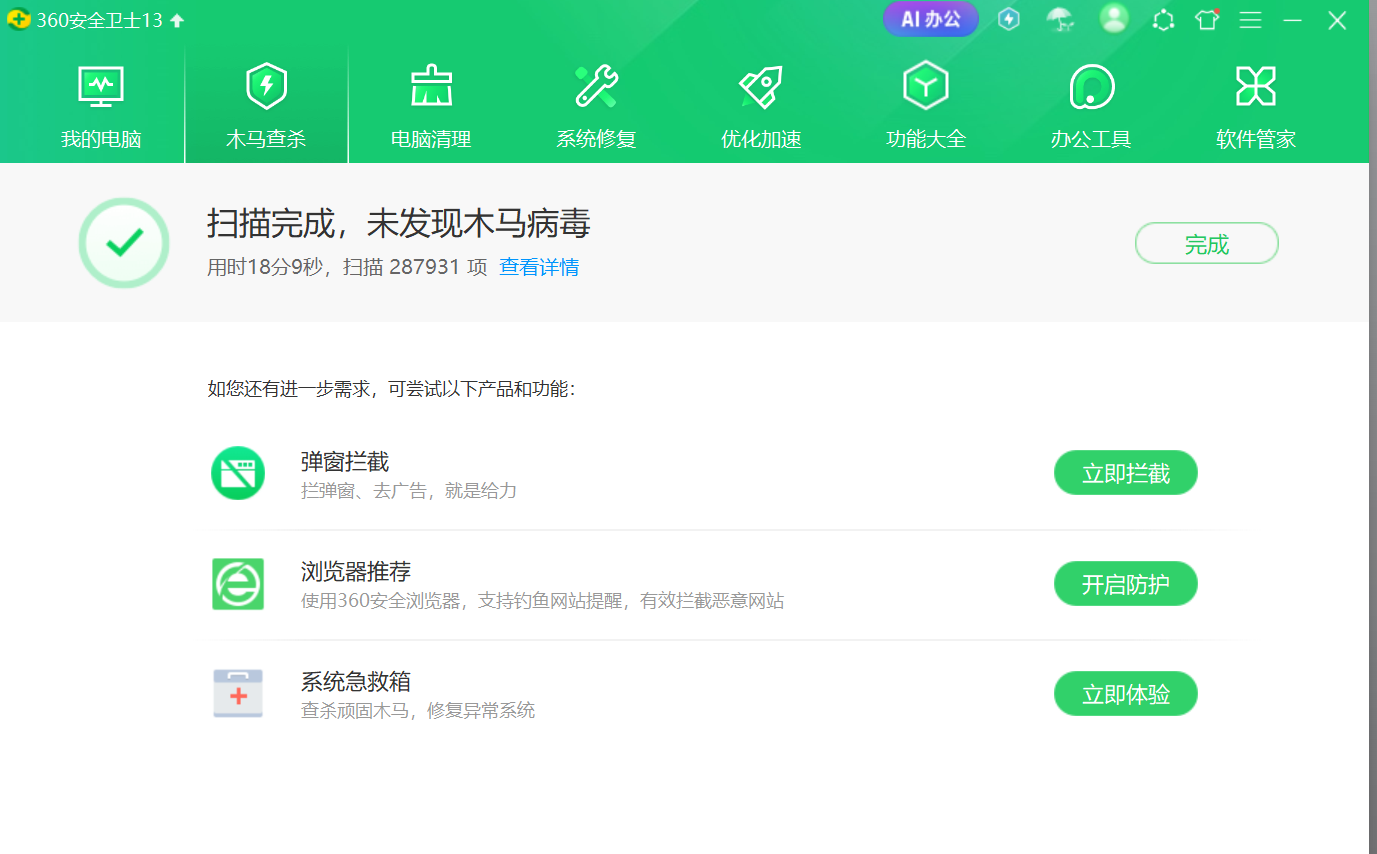
Task: Click the blue lightning hexagon icon
Action: click(x=1009, y=19)
